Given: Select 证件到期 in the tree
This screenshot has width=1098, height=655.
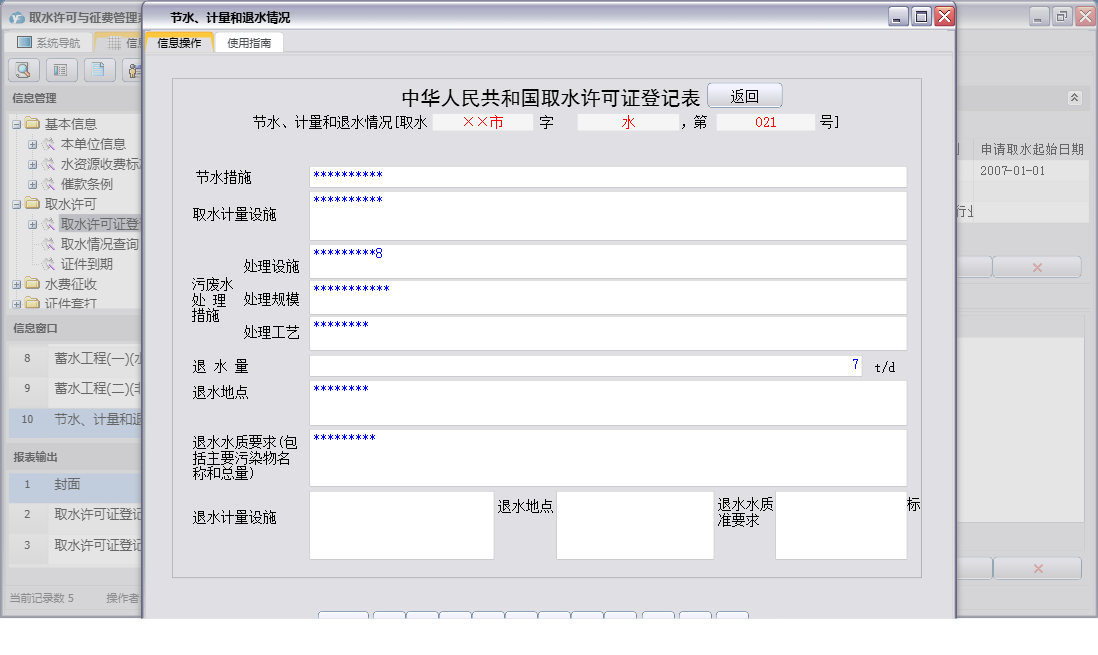Looking at the screenshot, I should pyautogui.click(x=86, y=264).
